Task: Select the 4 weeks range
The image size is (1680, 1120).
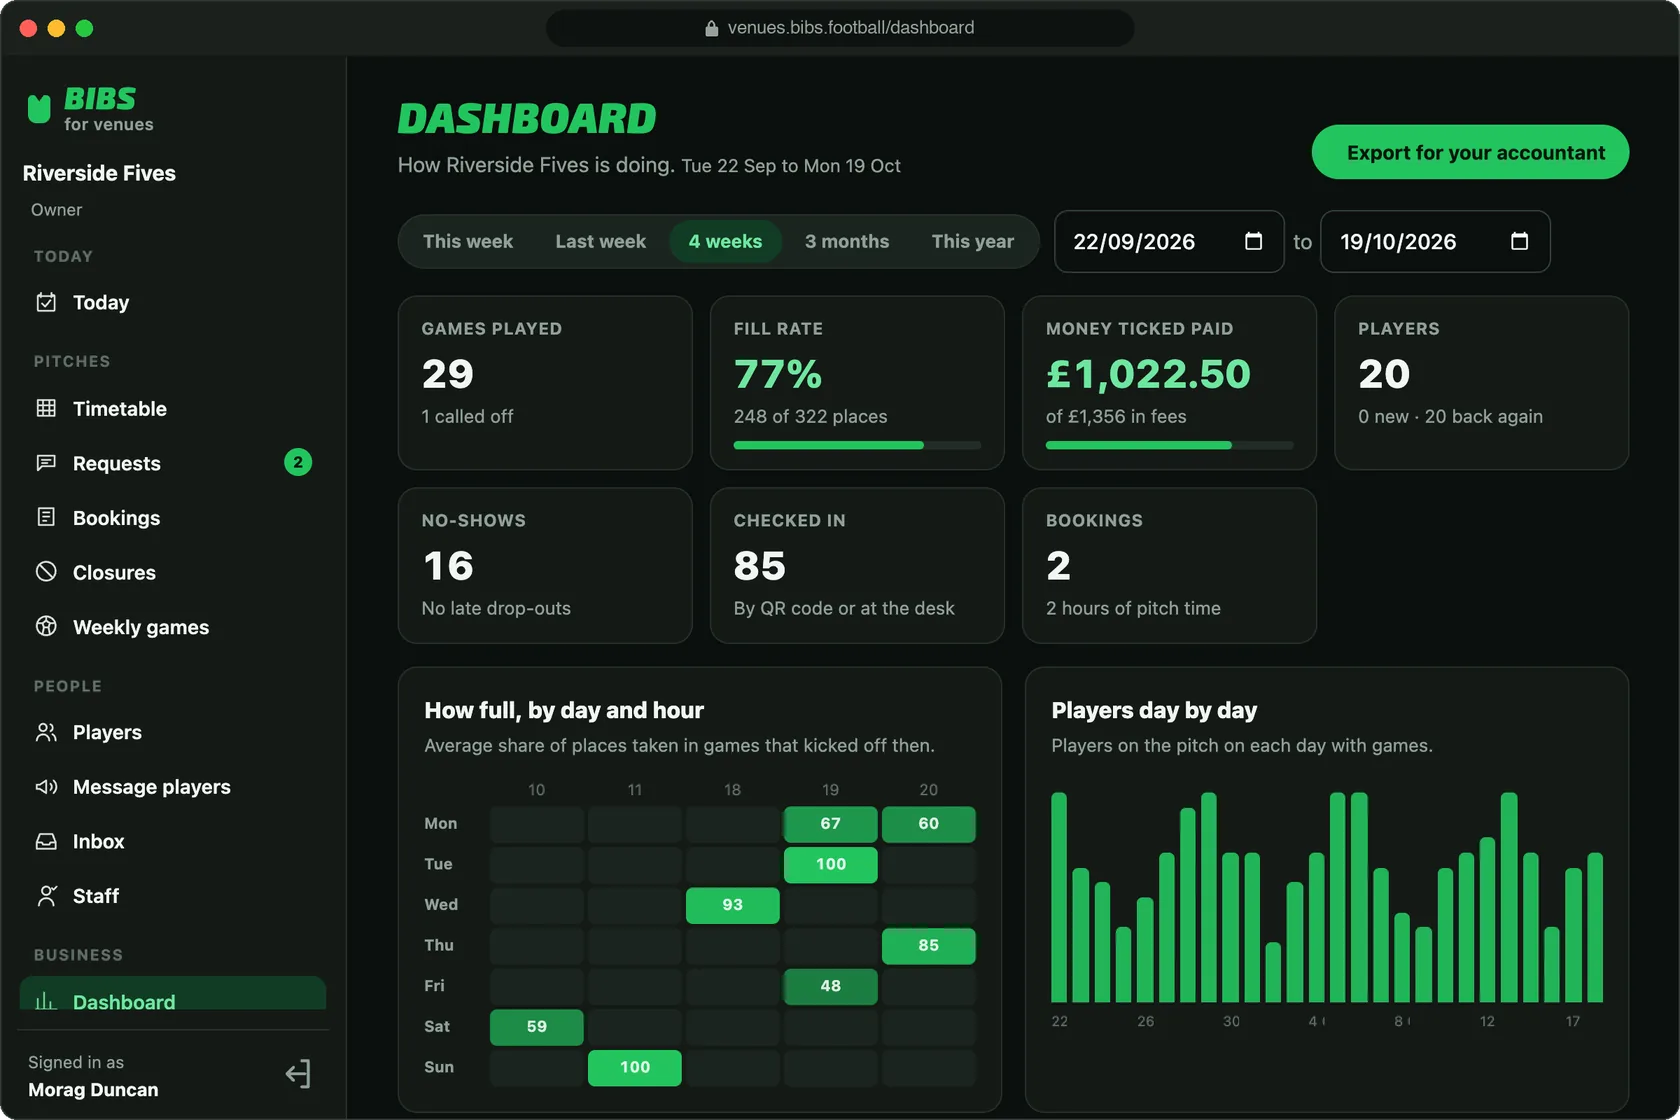Action: click(x=725, y=241)
